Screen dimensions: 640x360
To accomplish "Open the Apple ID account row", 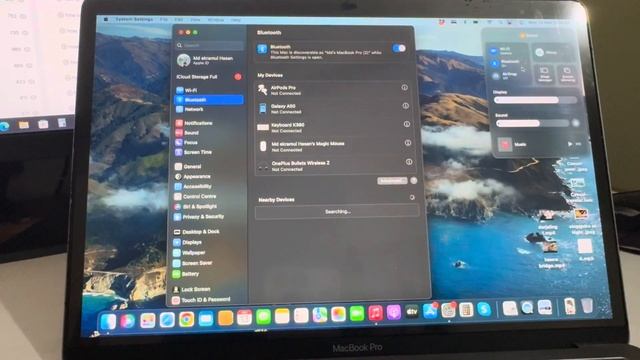I will (x=210, y=60).
